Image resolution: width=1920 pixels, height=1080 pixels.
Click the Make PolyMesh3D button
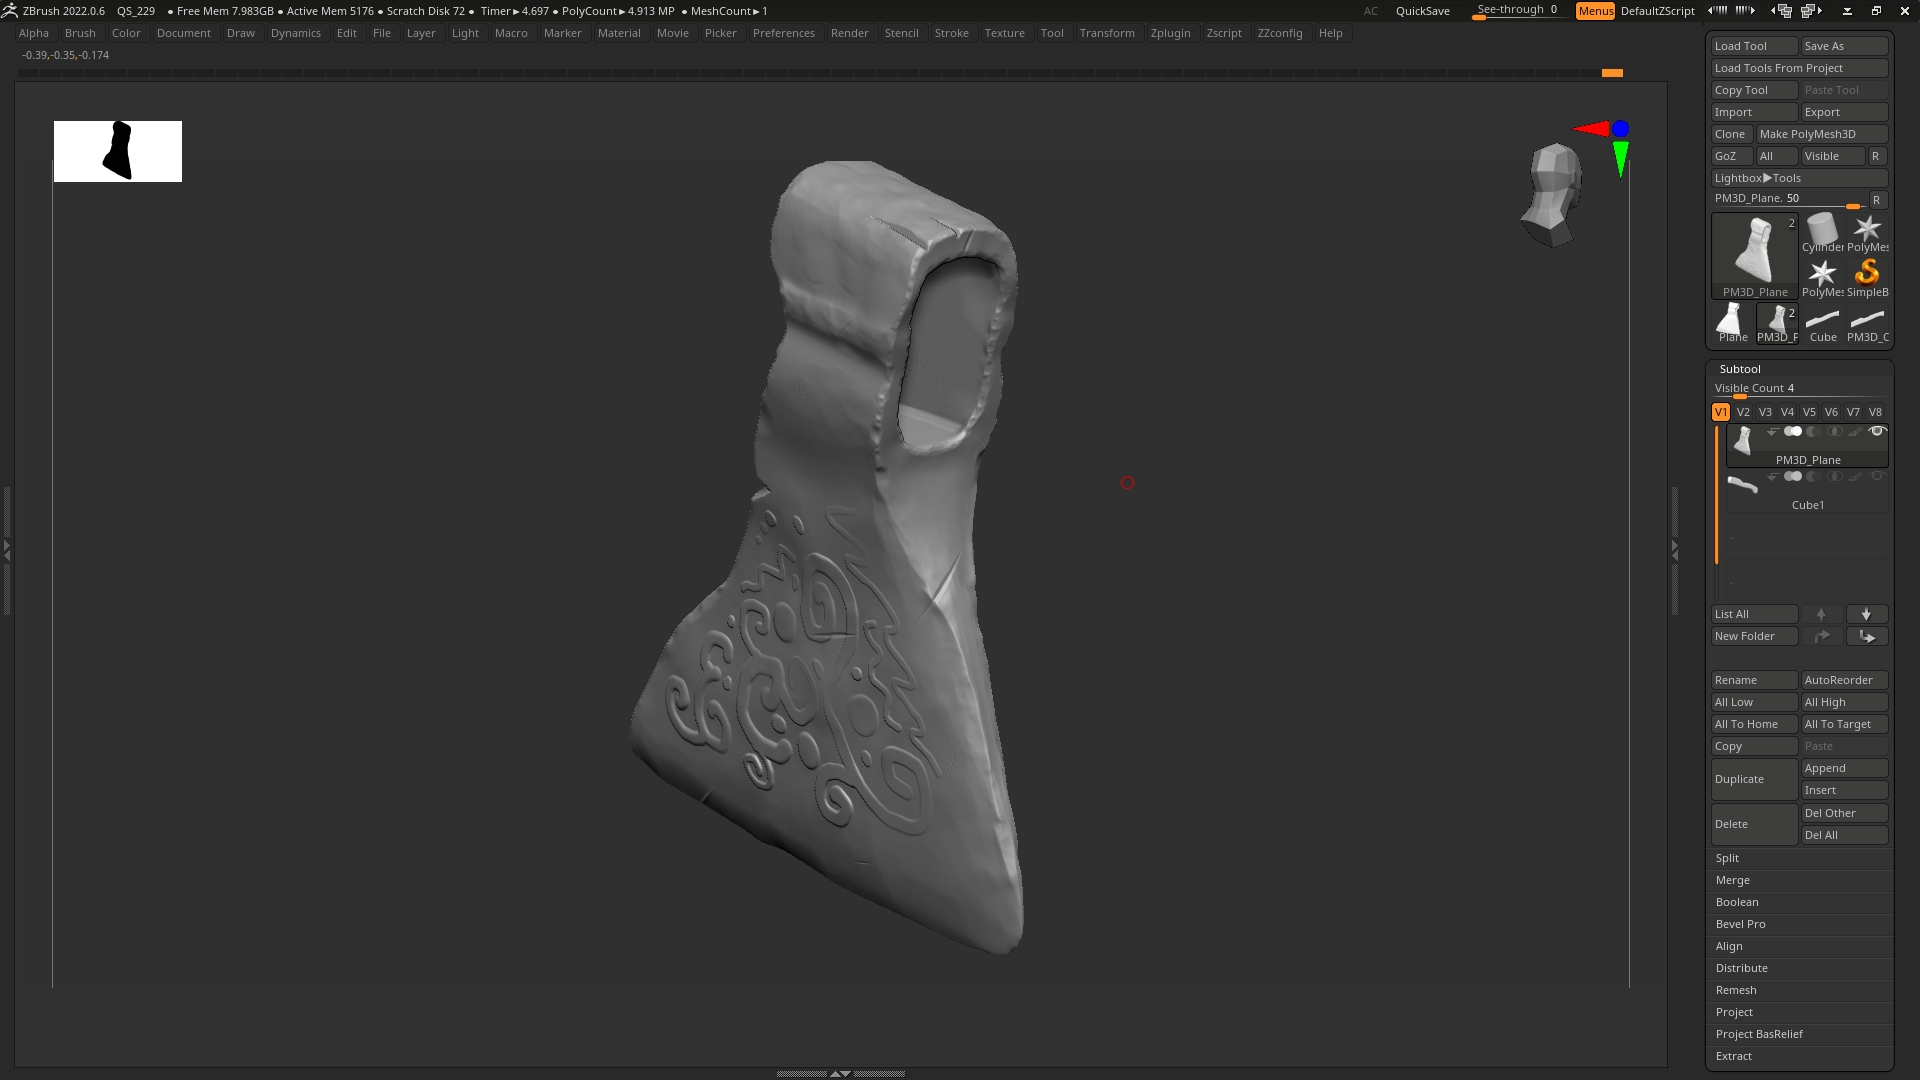point(1822,134)
